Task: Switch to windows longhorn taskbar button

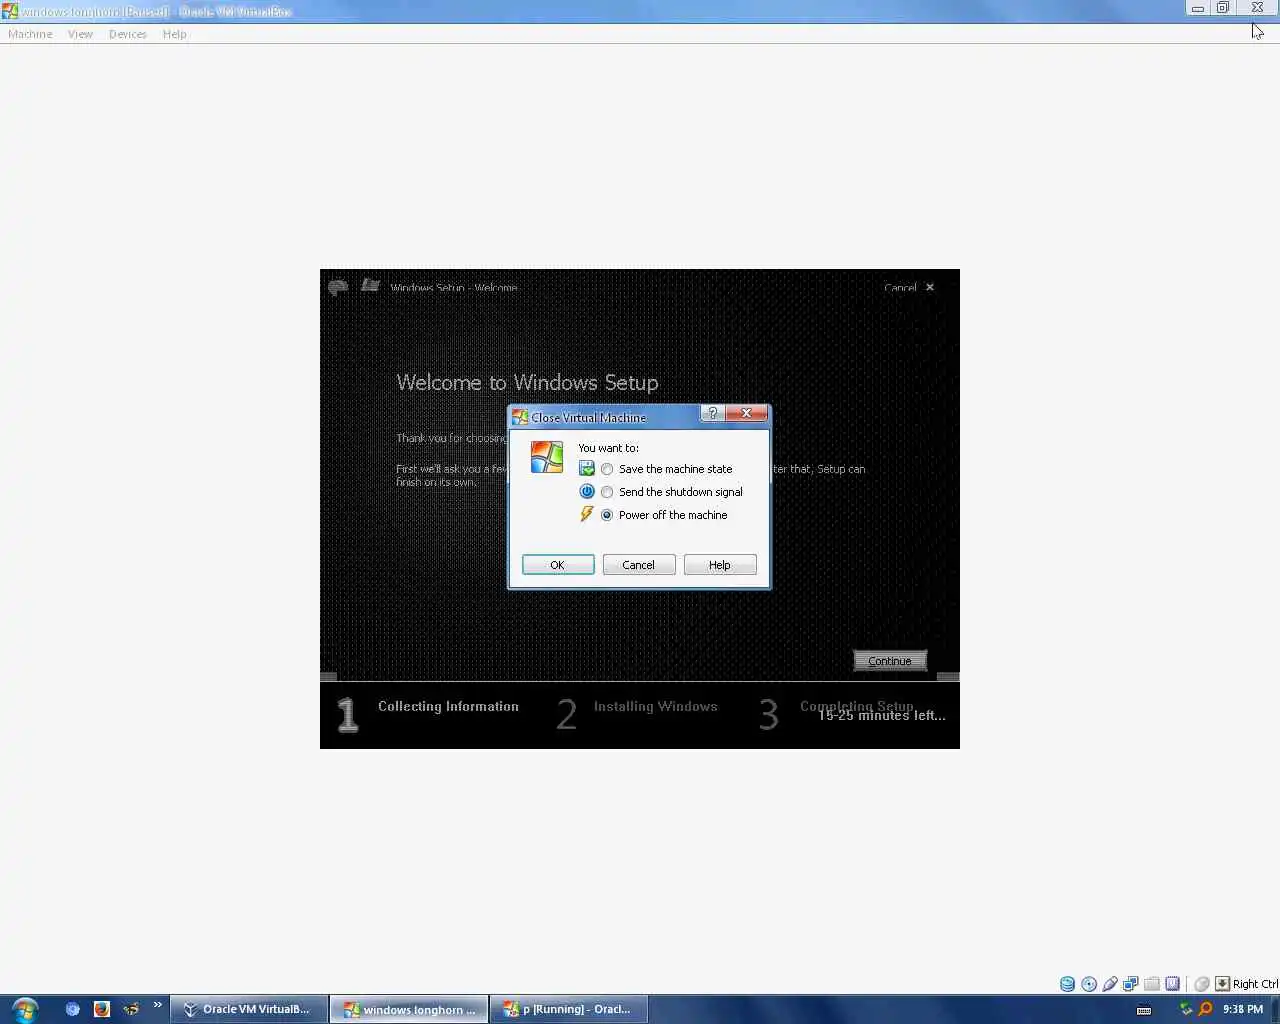Action: point(410,1009)
